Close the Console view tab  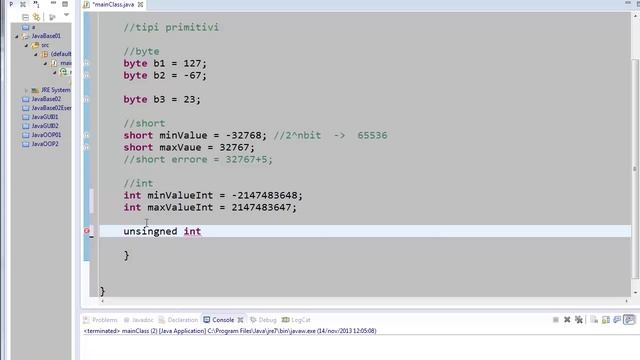tap(240, 320)
